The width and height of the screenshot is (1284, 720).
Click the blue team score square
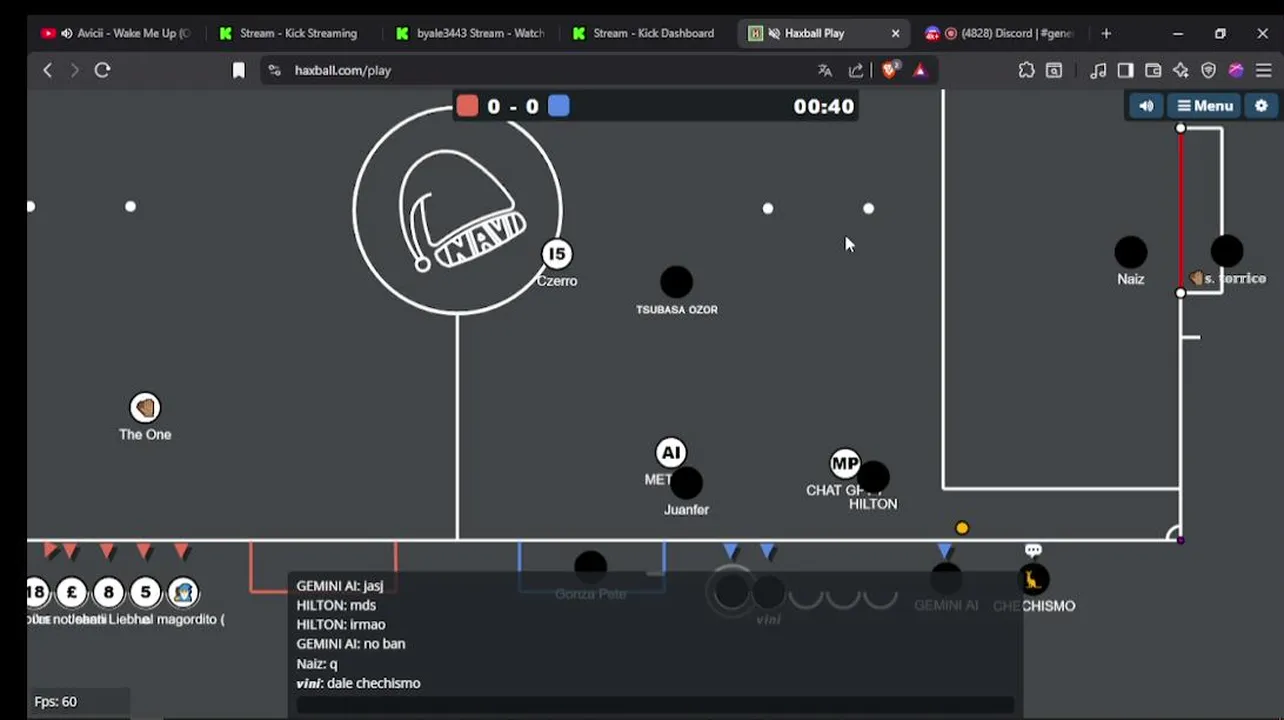click(x=559, y=106)
